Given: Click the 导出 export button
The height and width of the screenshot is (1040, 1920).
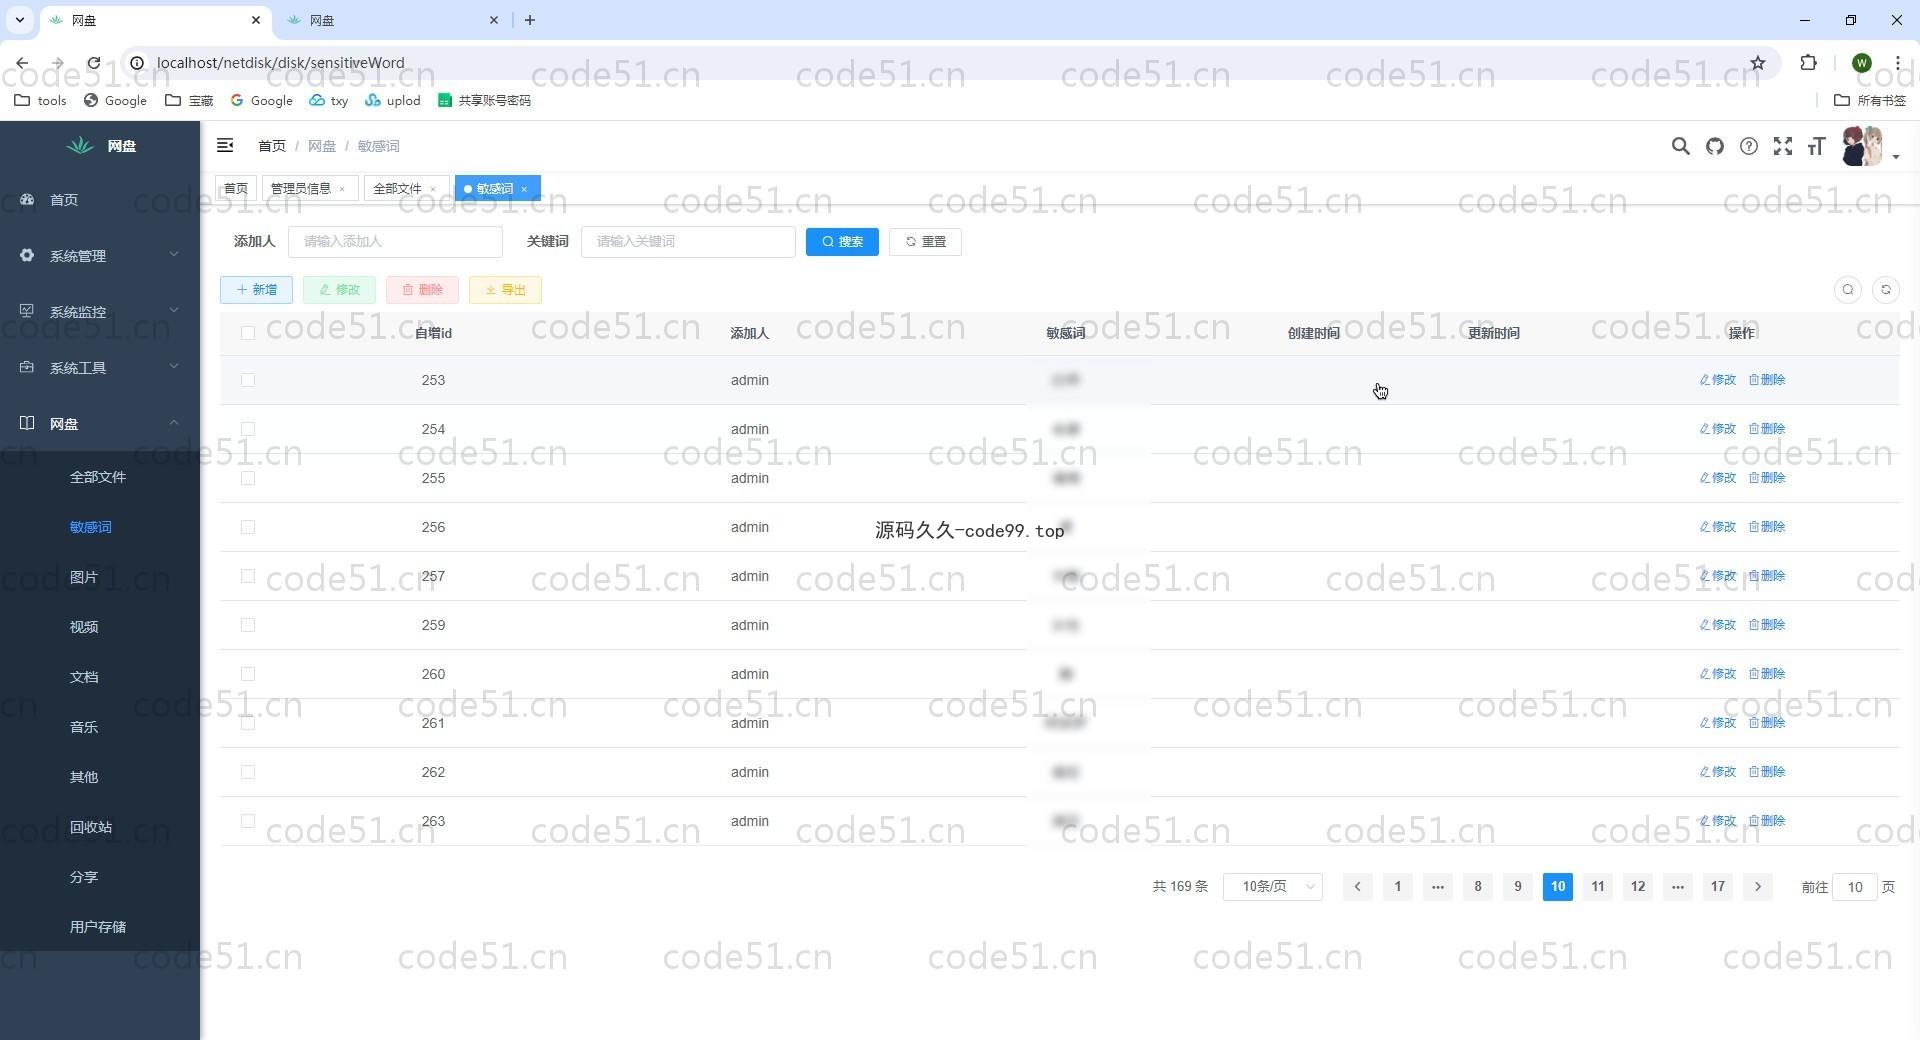Looking at the screenshot, I should click(505, 290).
